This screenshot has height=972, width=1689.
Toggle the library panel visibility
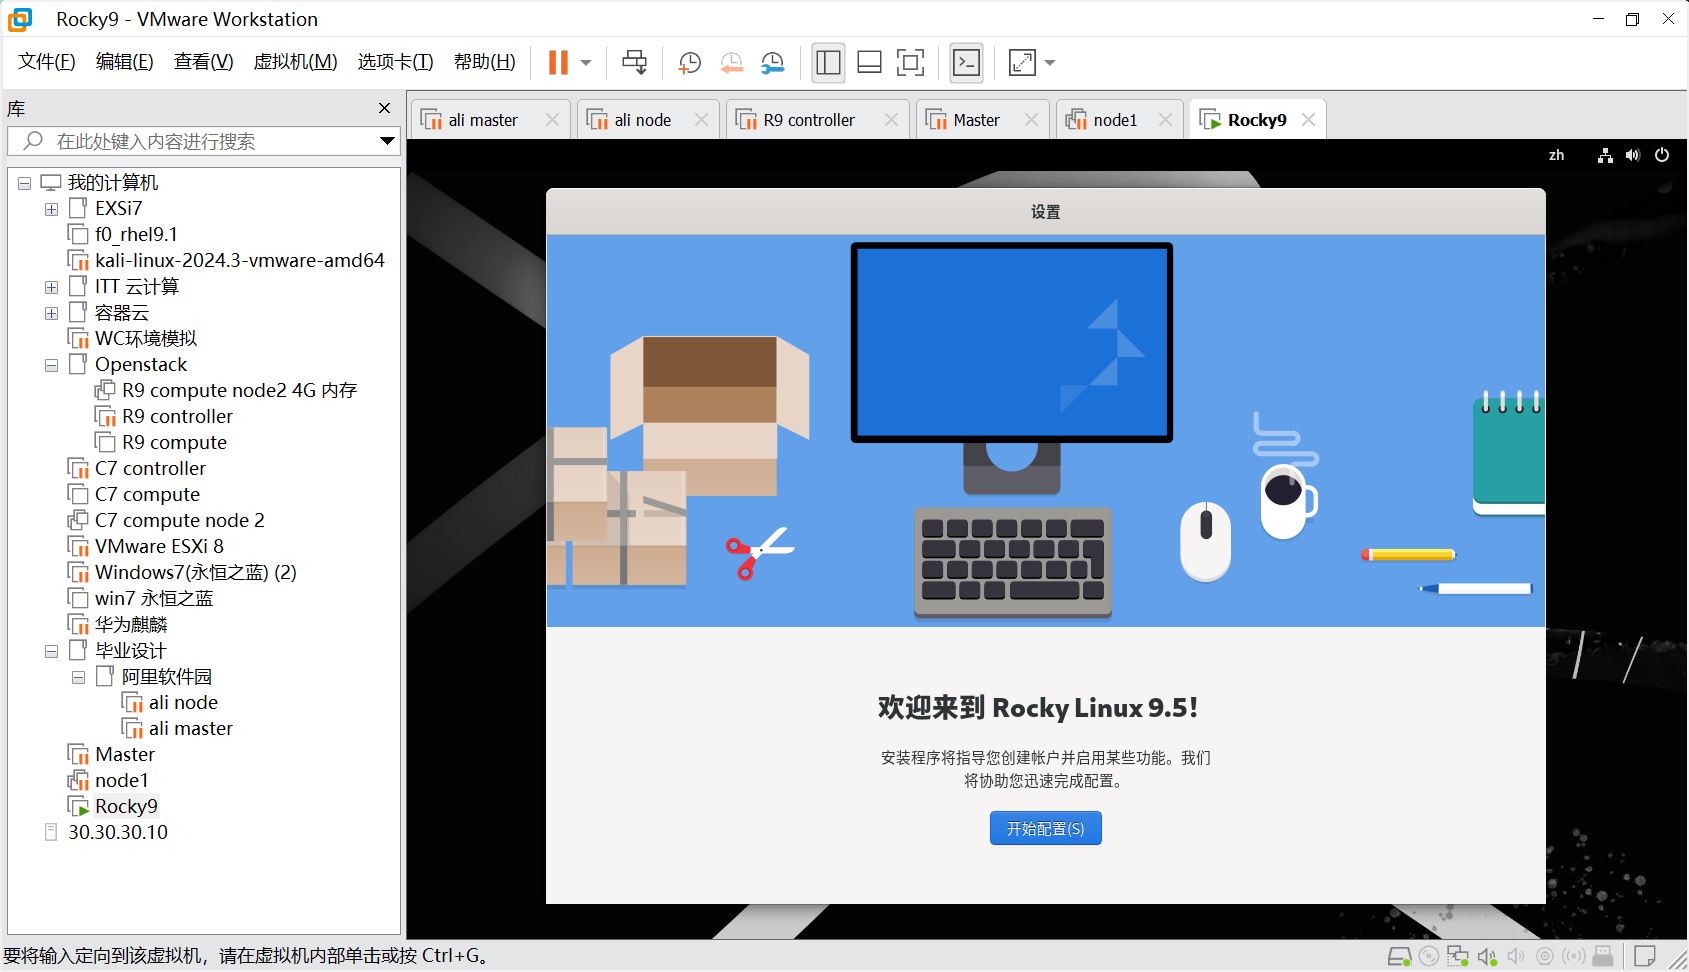click(x=828, y=62)
